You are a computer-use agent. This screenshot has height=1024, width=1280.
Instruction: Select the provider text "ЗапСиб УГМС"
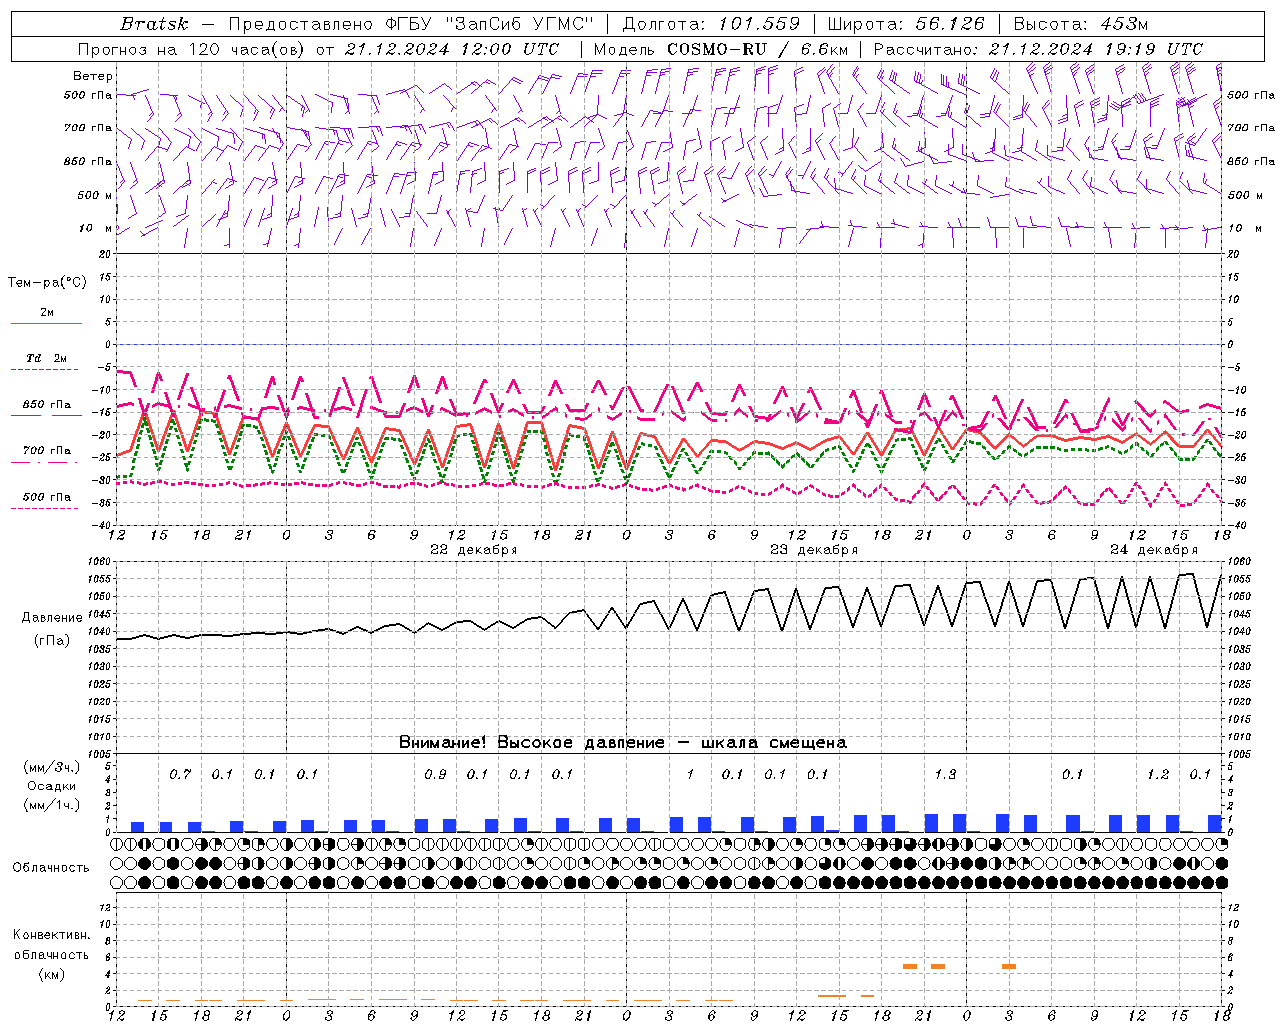(520, 23)
